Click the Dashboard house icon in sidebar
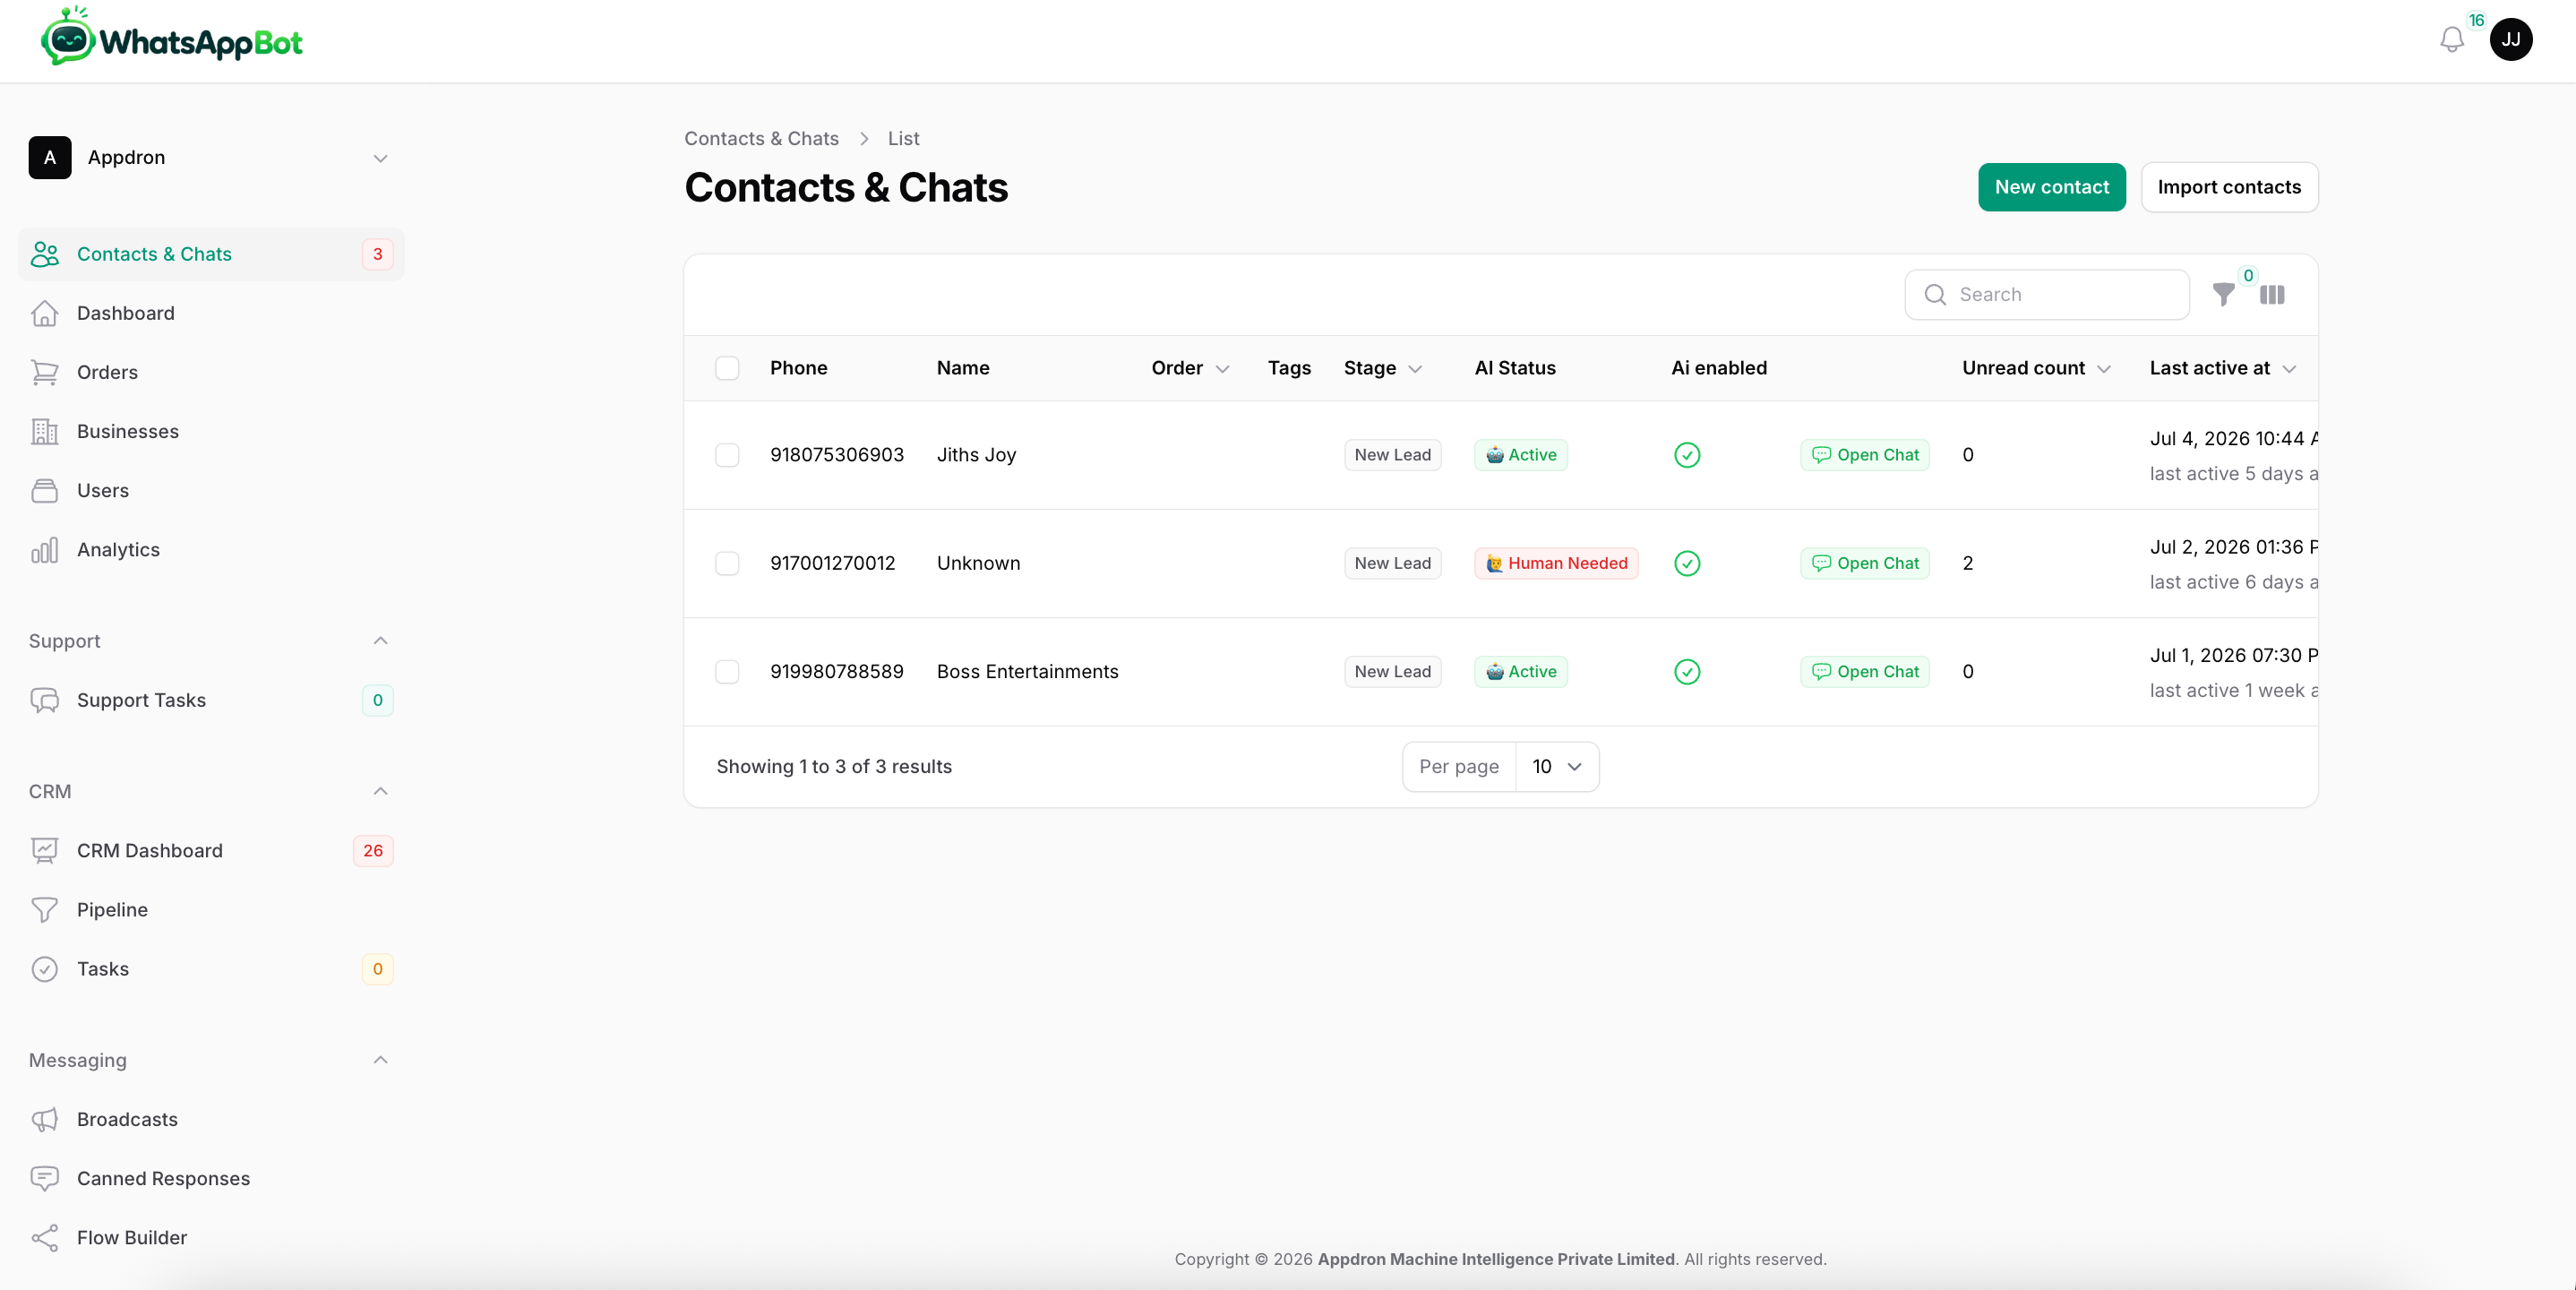Image resolution: width=2576 pixels, height=1290 pixels. click(44, 313)
